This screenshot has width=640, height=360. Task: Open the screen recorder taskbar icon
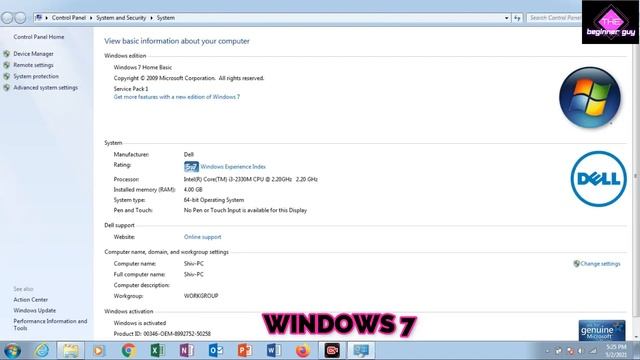(332, 351)
